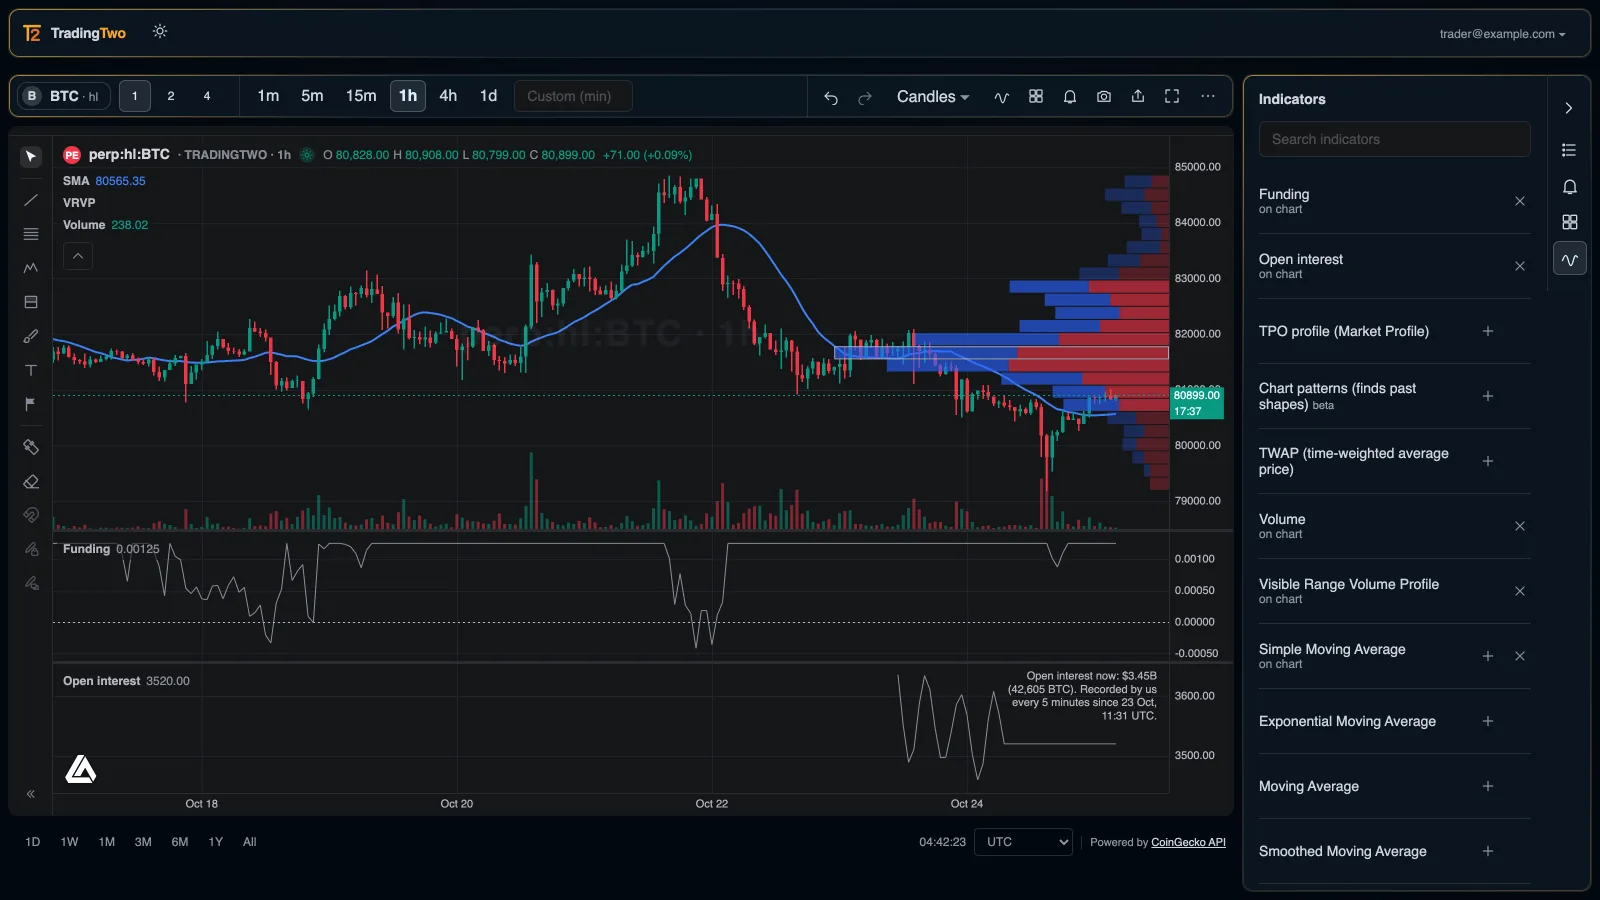Select the eraser tool
The width and height of the screenshot is (1600, 900).
(x=31, y=482)
